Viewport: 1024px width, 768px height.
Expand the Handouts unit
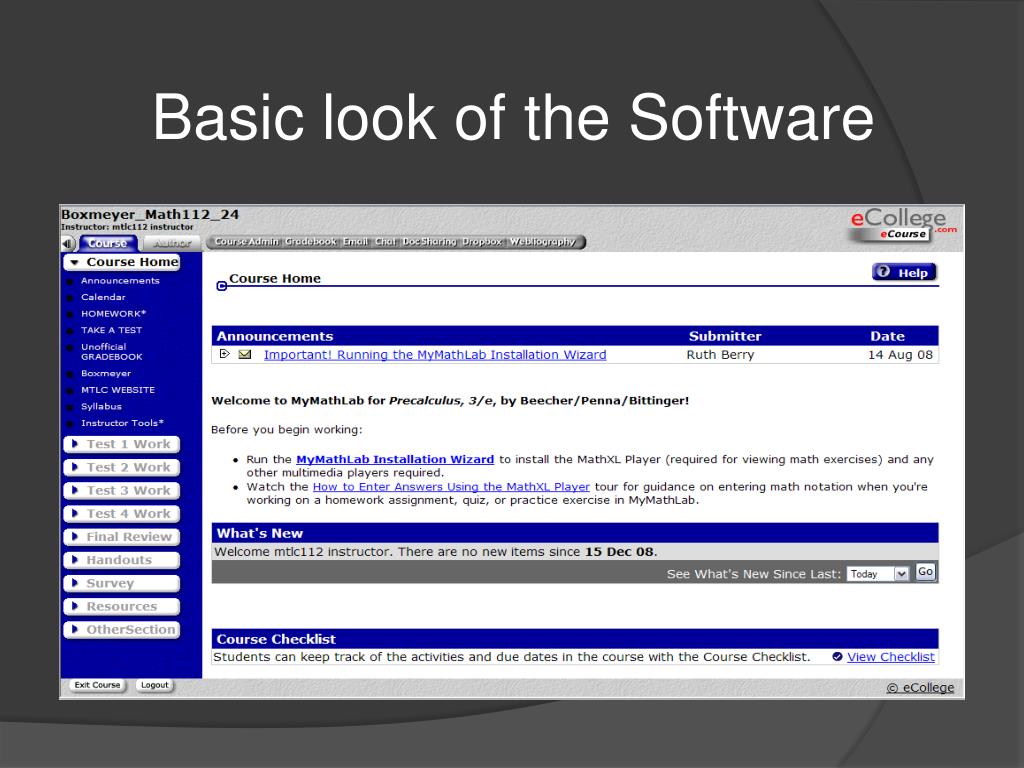(x=122, y=560)
